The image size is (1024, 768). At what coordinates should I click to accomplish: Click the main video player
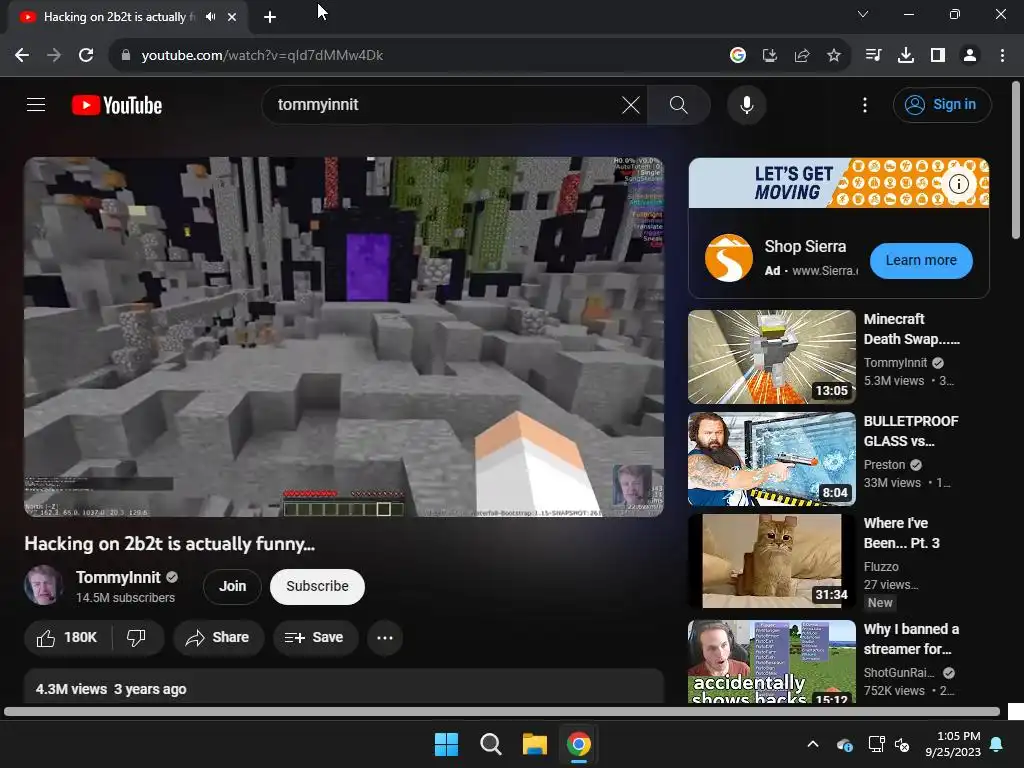point(344,337)
